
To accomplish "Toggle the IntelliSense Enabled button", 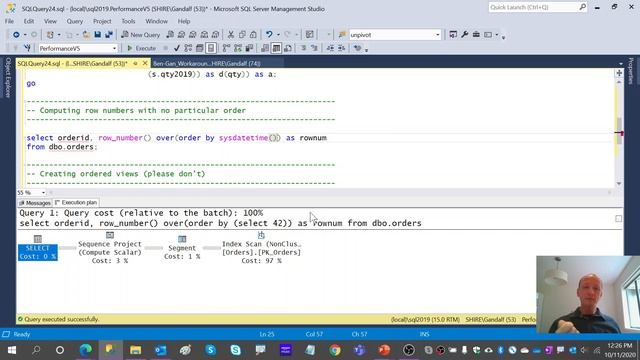I will pyautogui.click(x=211, y=48).
